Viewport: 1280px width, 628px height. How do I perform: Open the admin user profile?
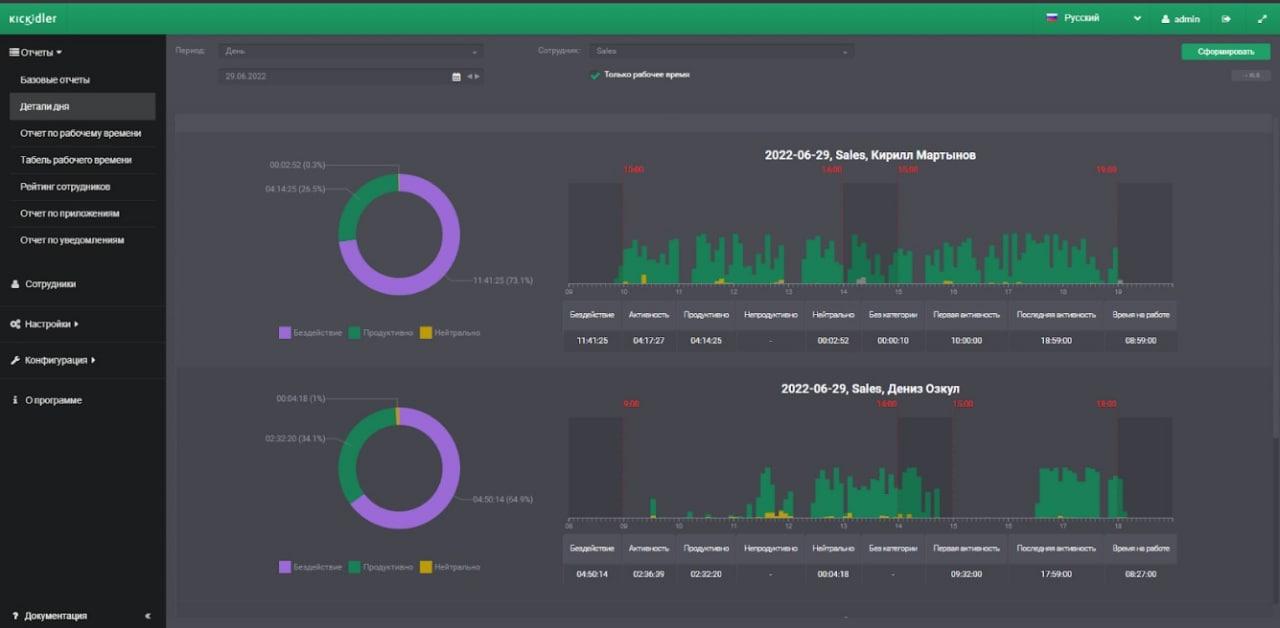[1180, 18]
